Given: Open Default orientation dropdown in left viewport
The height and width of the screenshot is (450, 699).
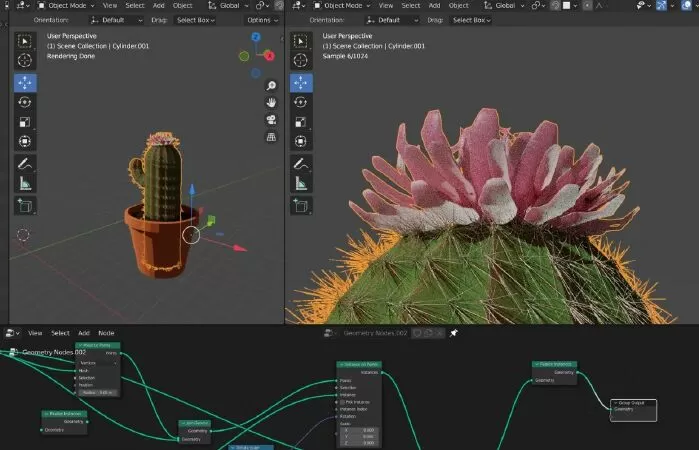Looking at the screenshot, I should [x=116, y=20].
